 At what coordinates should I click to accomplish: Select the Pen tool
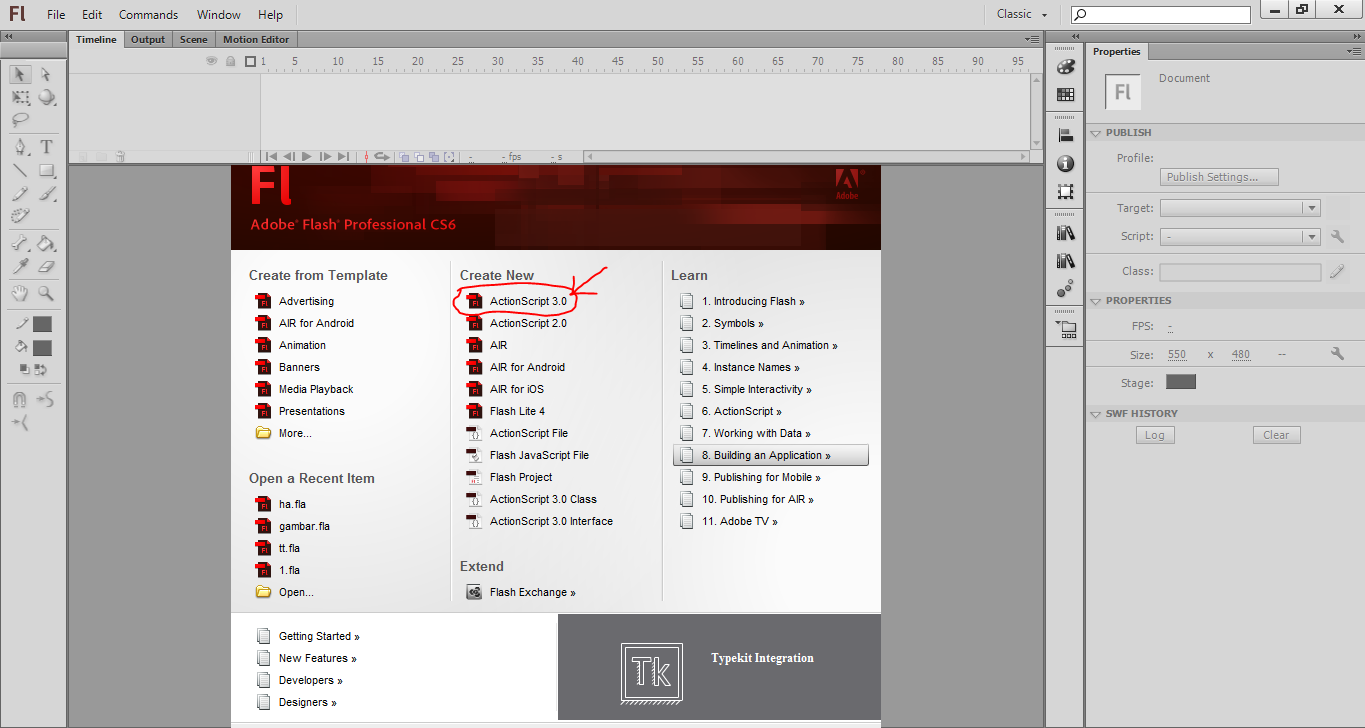click(x=20, y=147)
